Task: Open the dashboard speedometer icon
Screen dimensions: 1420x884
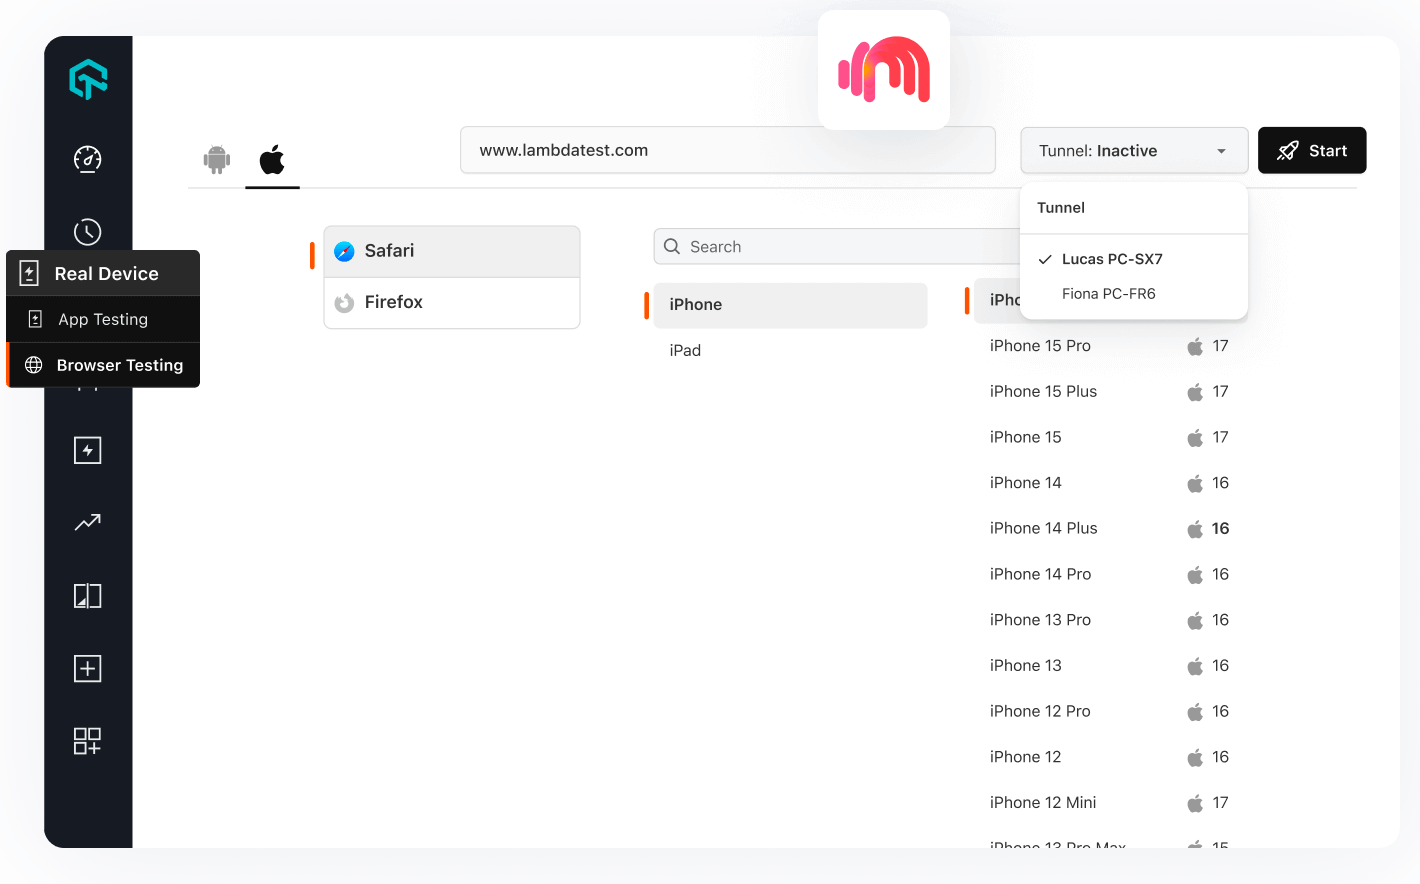Action: click(87, 158)
